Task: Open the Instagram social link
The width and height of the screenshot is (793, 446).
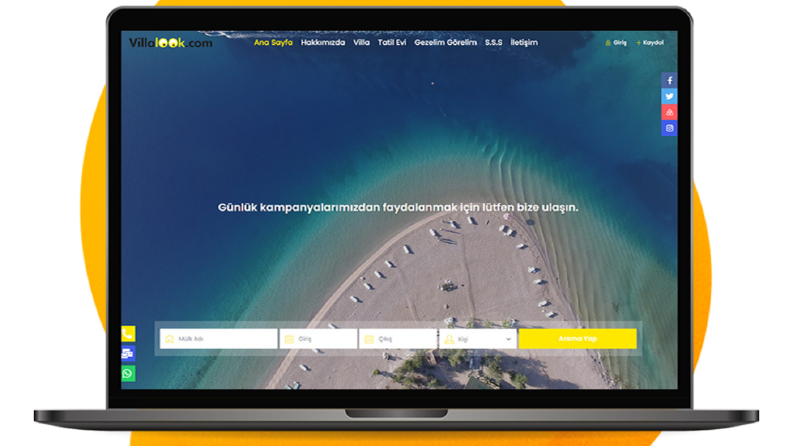Action: point(669,128)
